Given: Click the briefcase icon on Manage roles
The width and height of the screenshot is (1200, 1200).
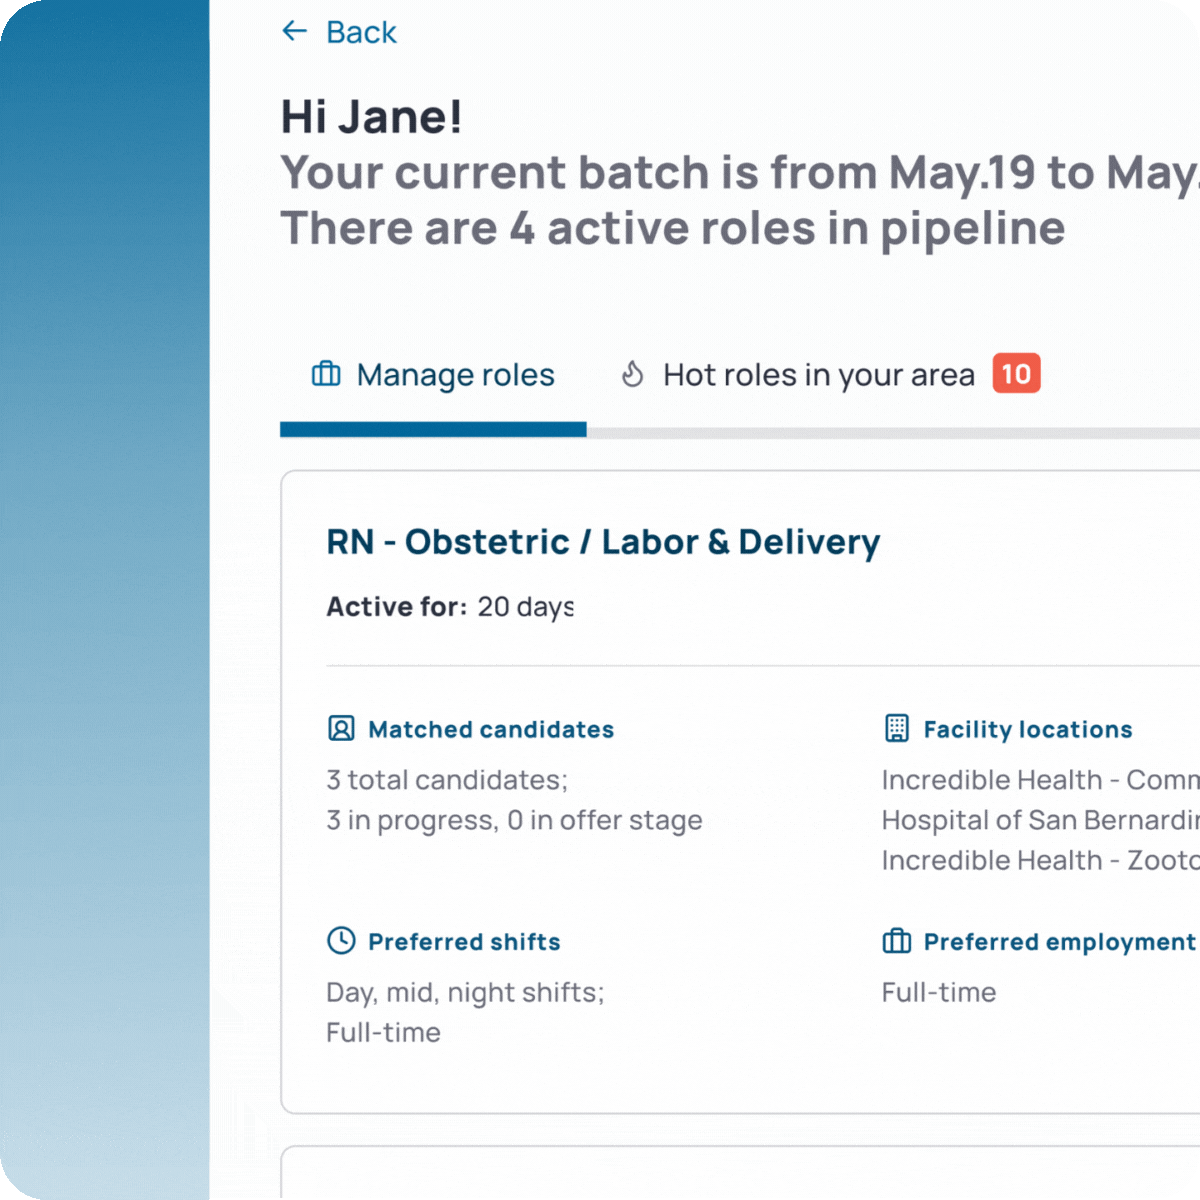Looking at the screenshot, I should (x=326, y=374).
